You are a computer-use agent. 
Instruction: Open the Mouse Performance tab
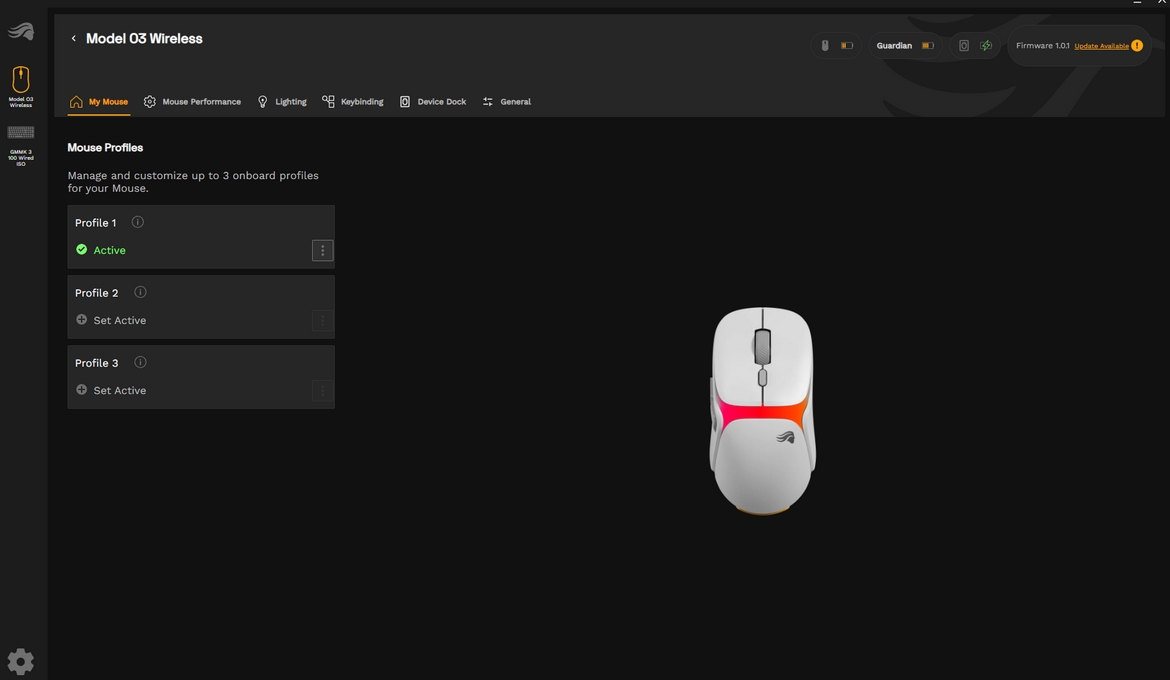[x=192, y=102]
